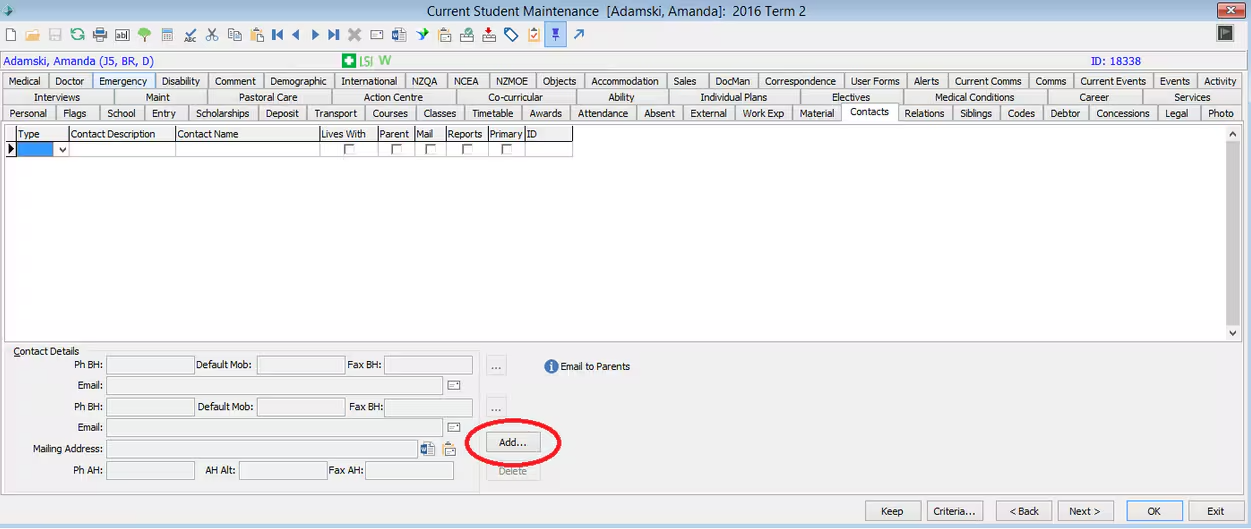Jump to last record arrow
Viewport: 1251px width, 529px height.
[x=334, y=35]
